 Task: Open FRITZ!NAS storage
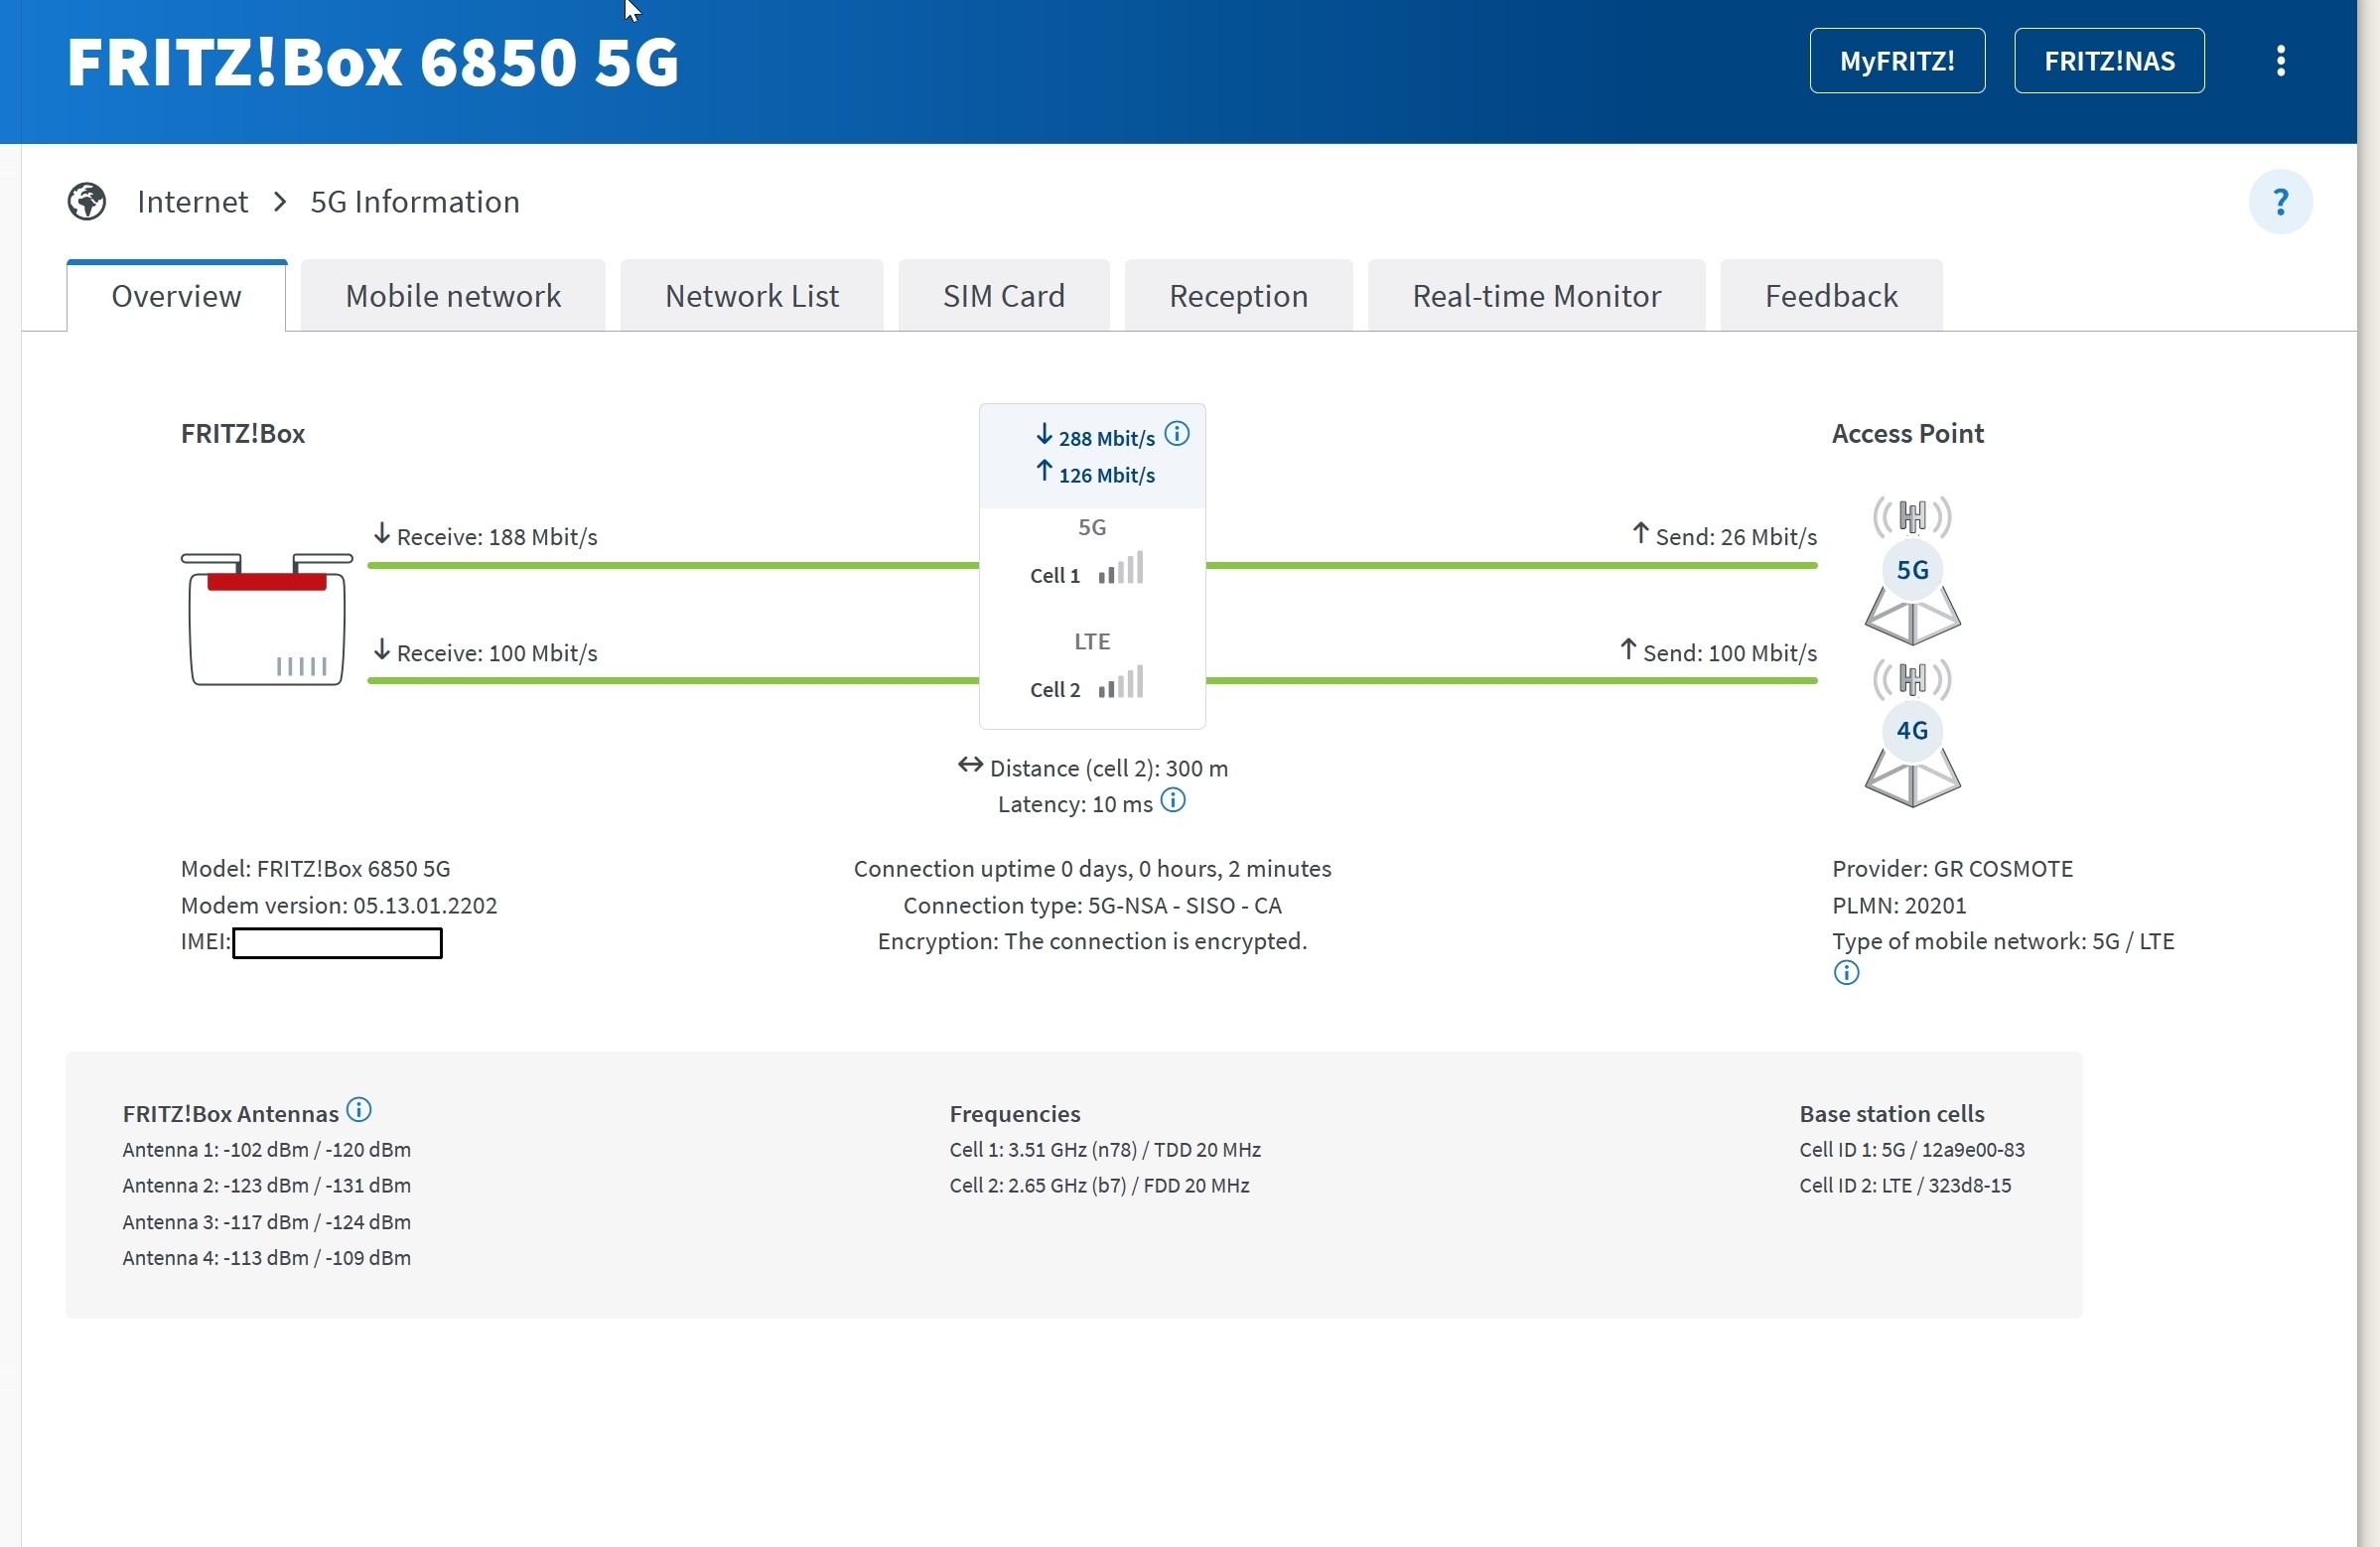2109,61
